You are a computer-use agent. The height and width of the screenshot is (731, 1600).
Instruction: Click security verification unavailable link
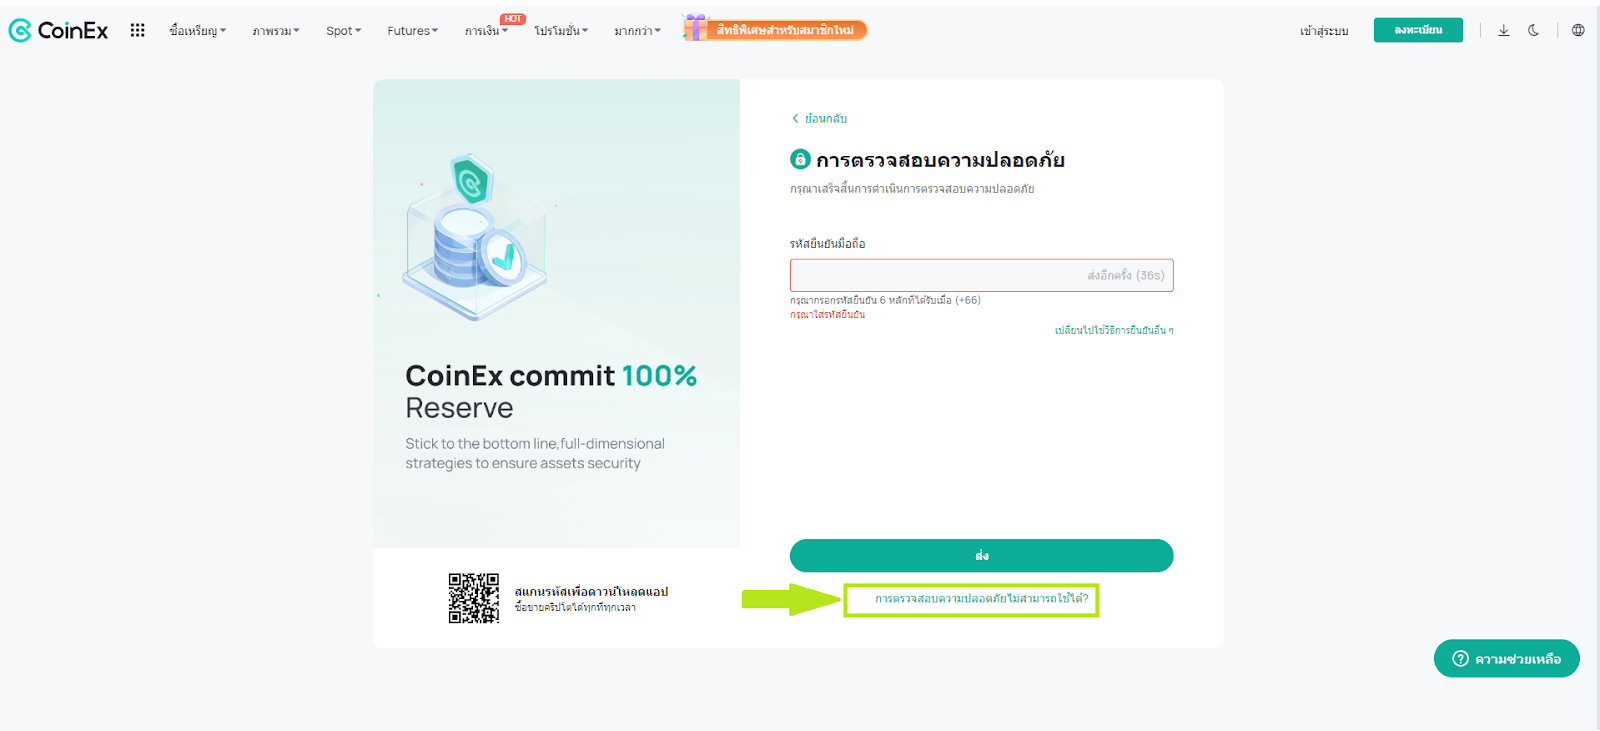[981, 598]
